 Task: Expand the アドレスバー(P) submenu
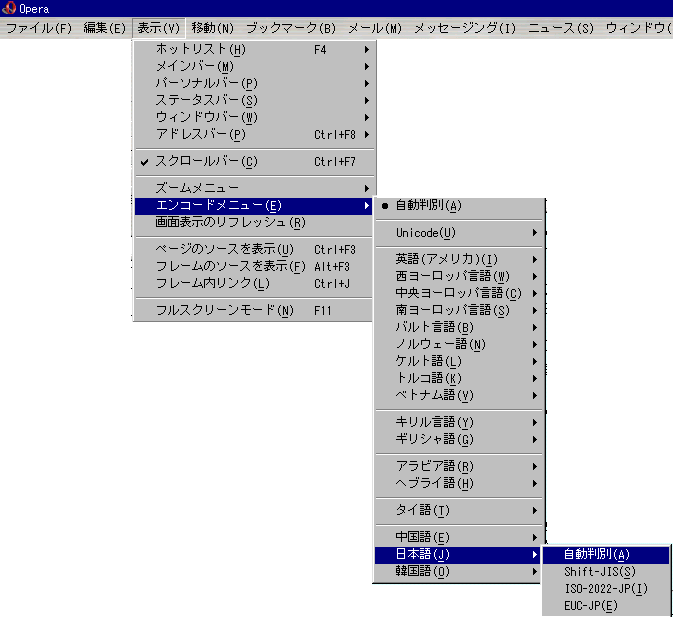[253, 134]
